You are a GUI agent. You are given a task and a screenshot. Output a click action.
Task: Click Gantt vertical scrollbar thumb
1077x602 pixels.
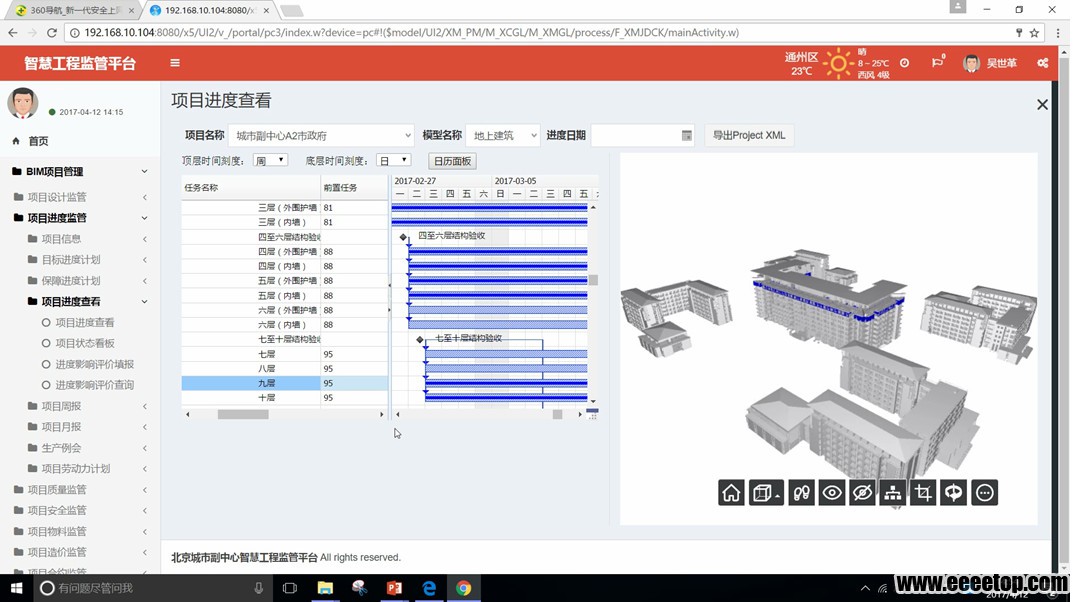pos(593,280)
